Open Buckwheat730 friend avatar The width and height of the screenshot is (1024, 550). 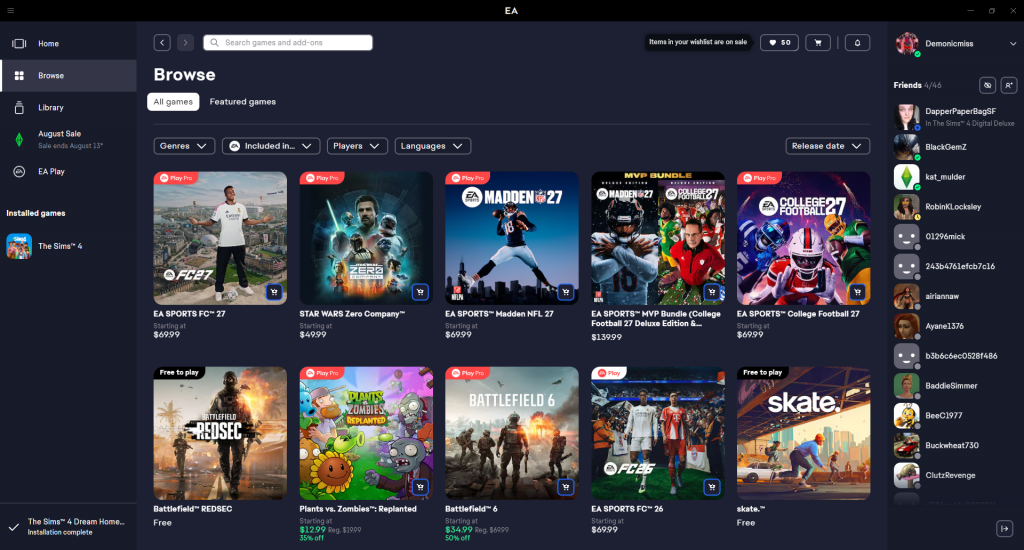click(x=906, y=445)
